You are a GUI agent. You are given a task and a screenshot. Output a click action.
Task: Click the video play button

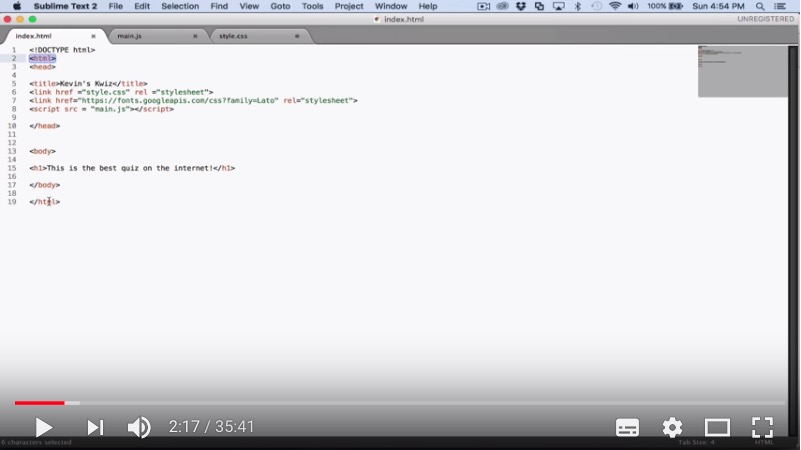pyautogui.click(x=44, y=428)
